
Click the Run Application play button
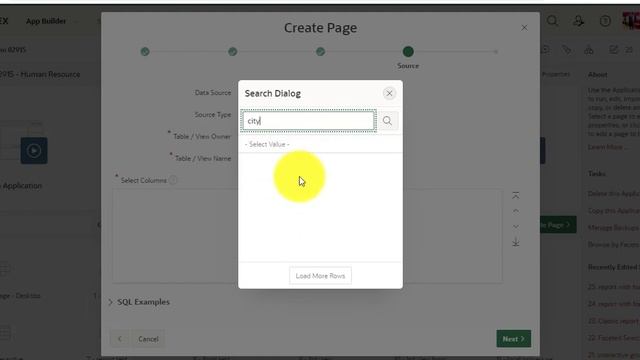[34, 151]
